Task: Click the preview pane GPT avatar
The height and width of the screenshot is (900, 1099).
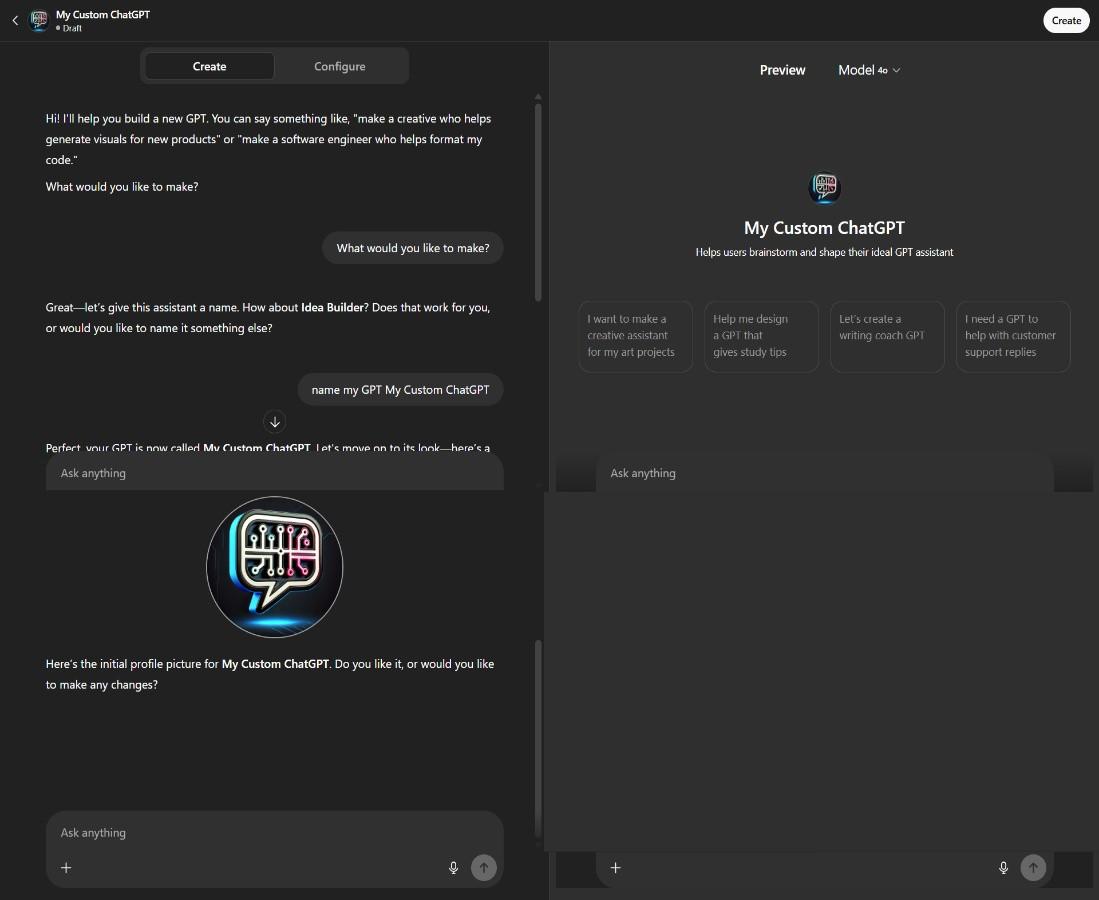Action: tap(824, 188)
